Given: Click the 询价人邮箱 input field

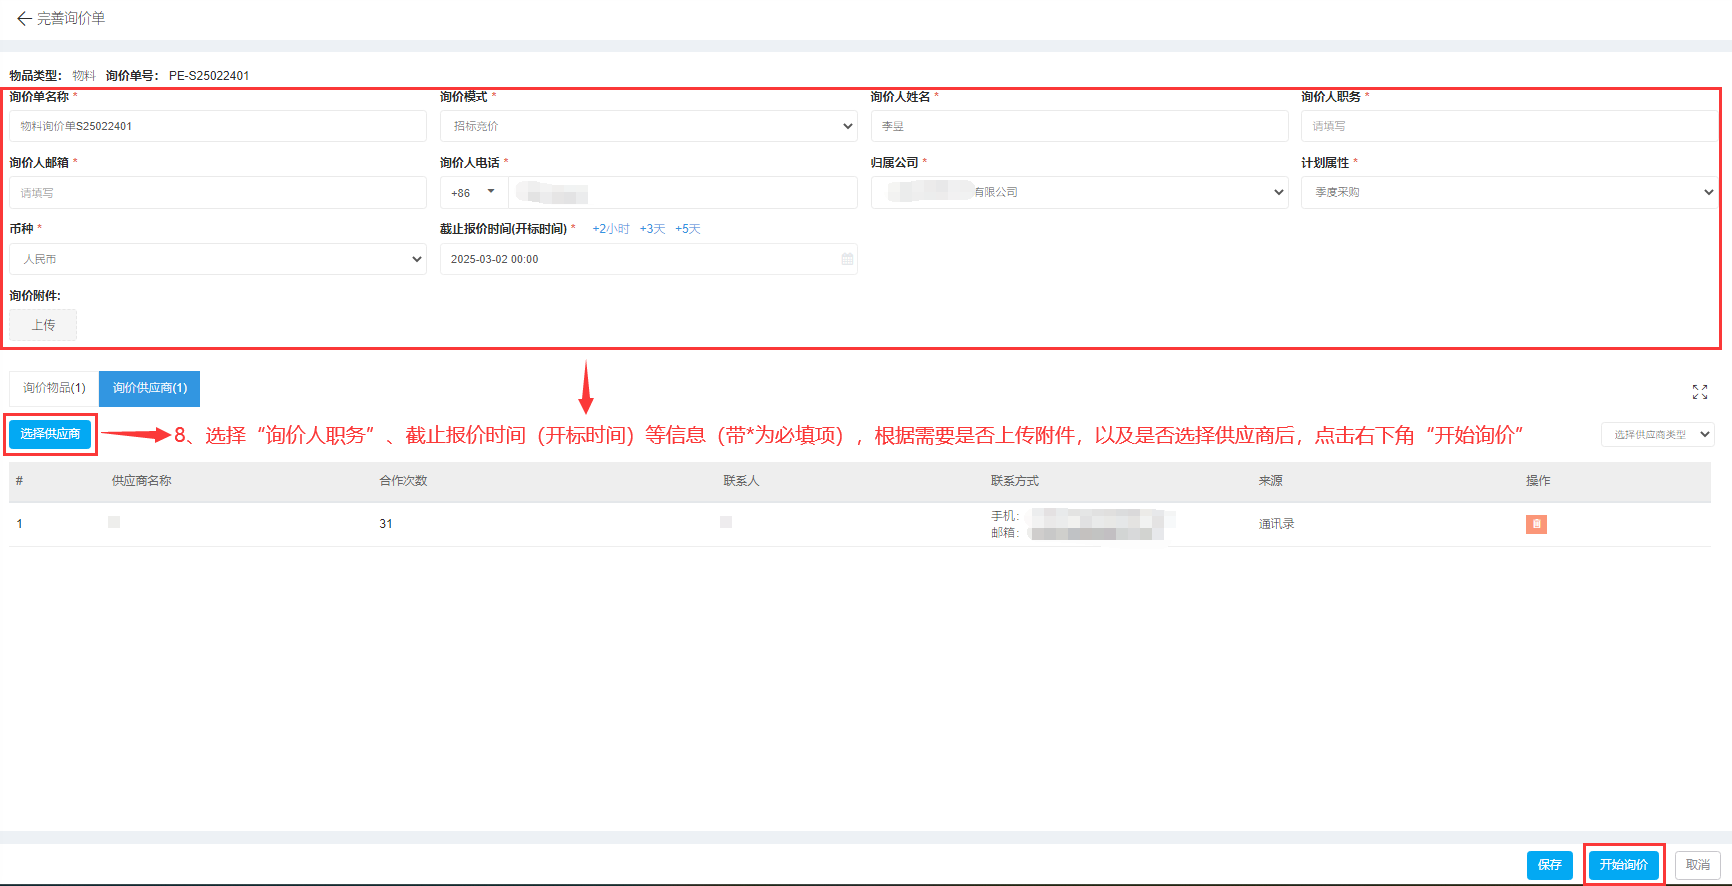Looking at the screenshot, I should [218, 193].
